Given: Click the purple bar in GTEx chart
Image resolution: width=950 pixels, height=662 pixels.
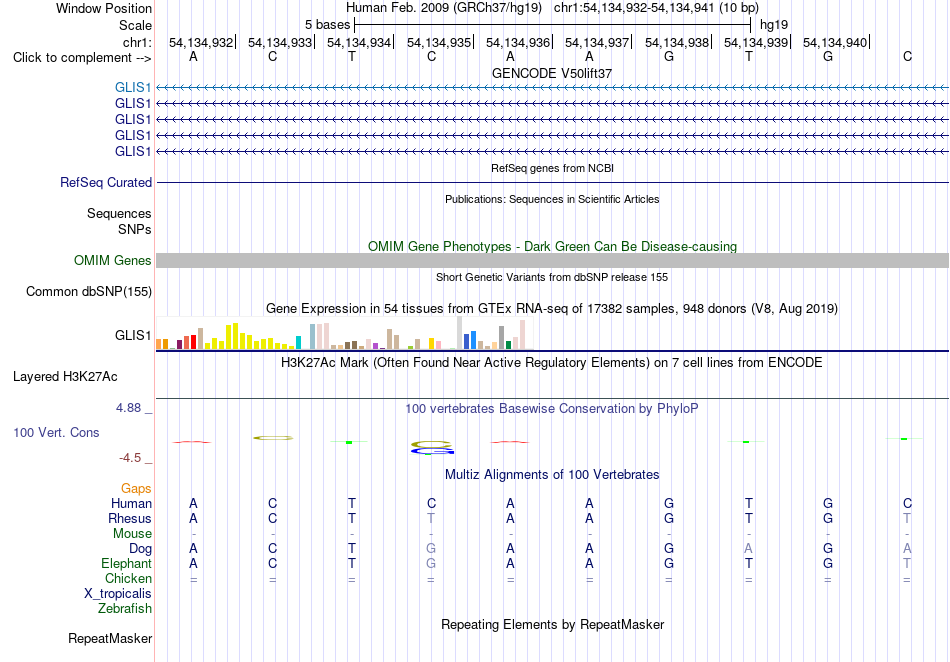Looking at the screenshot, I should coord(376,346).
